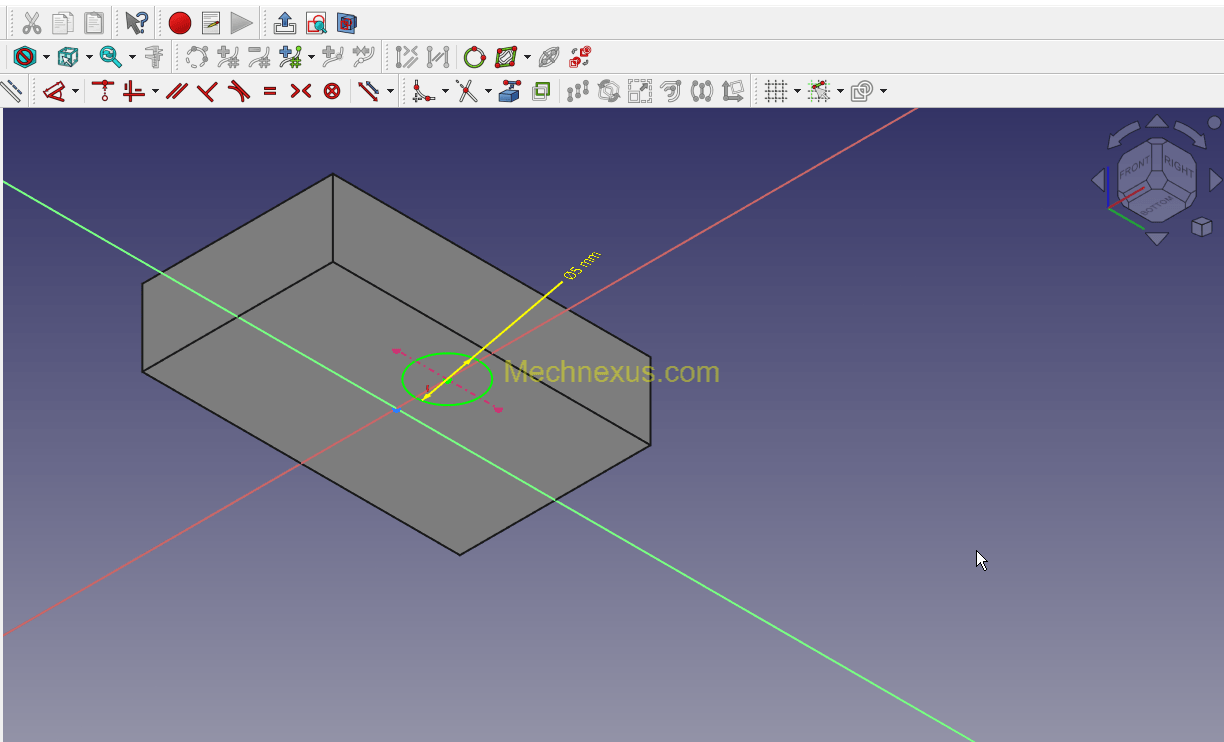This screenshot has width=1224, height=742.
Task: Click the FRONT face of navigation cube
Action: pos(1134,170)
